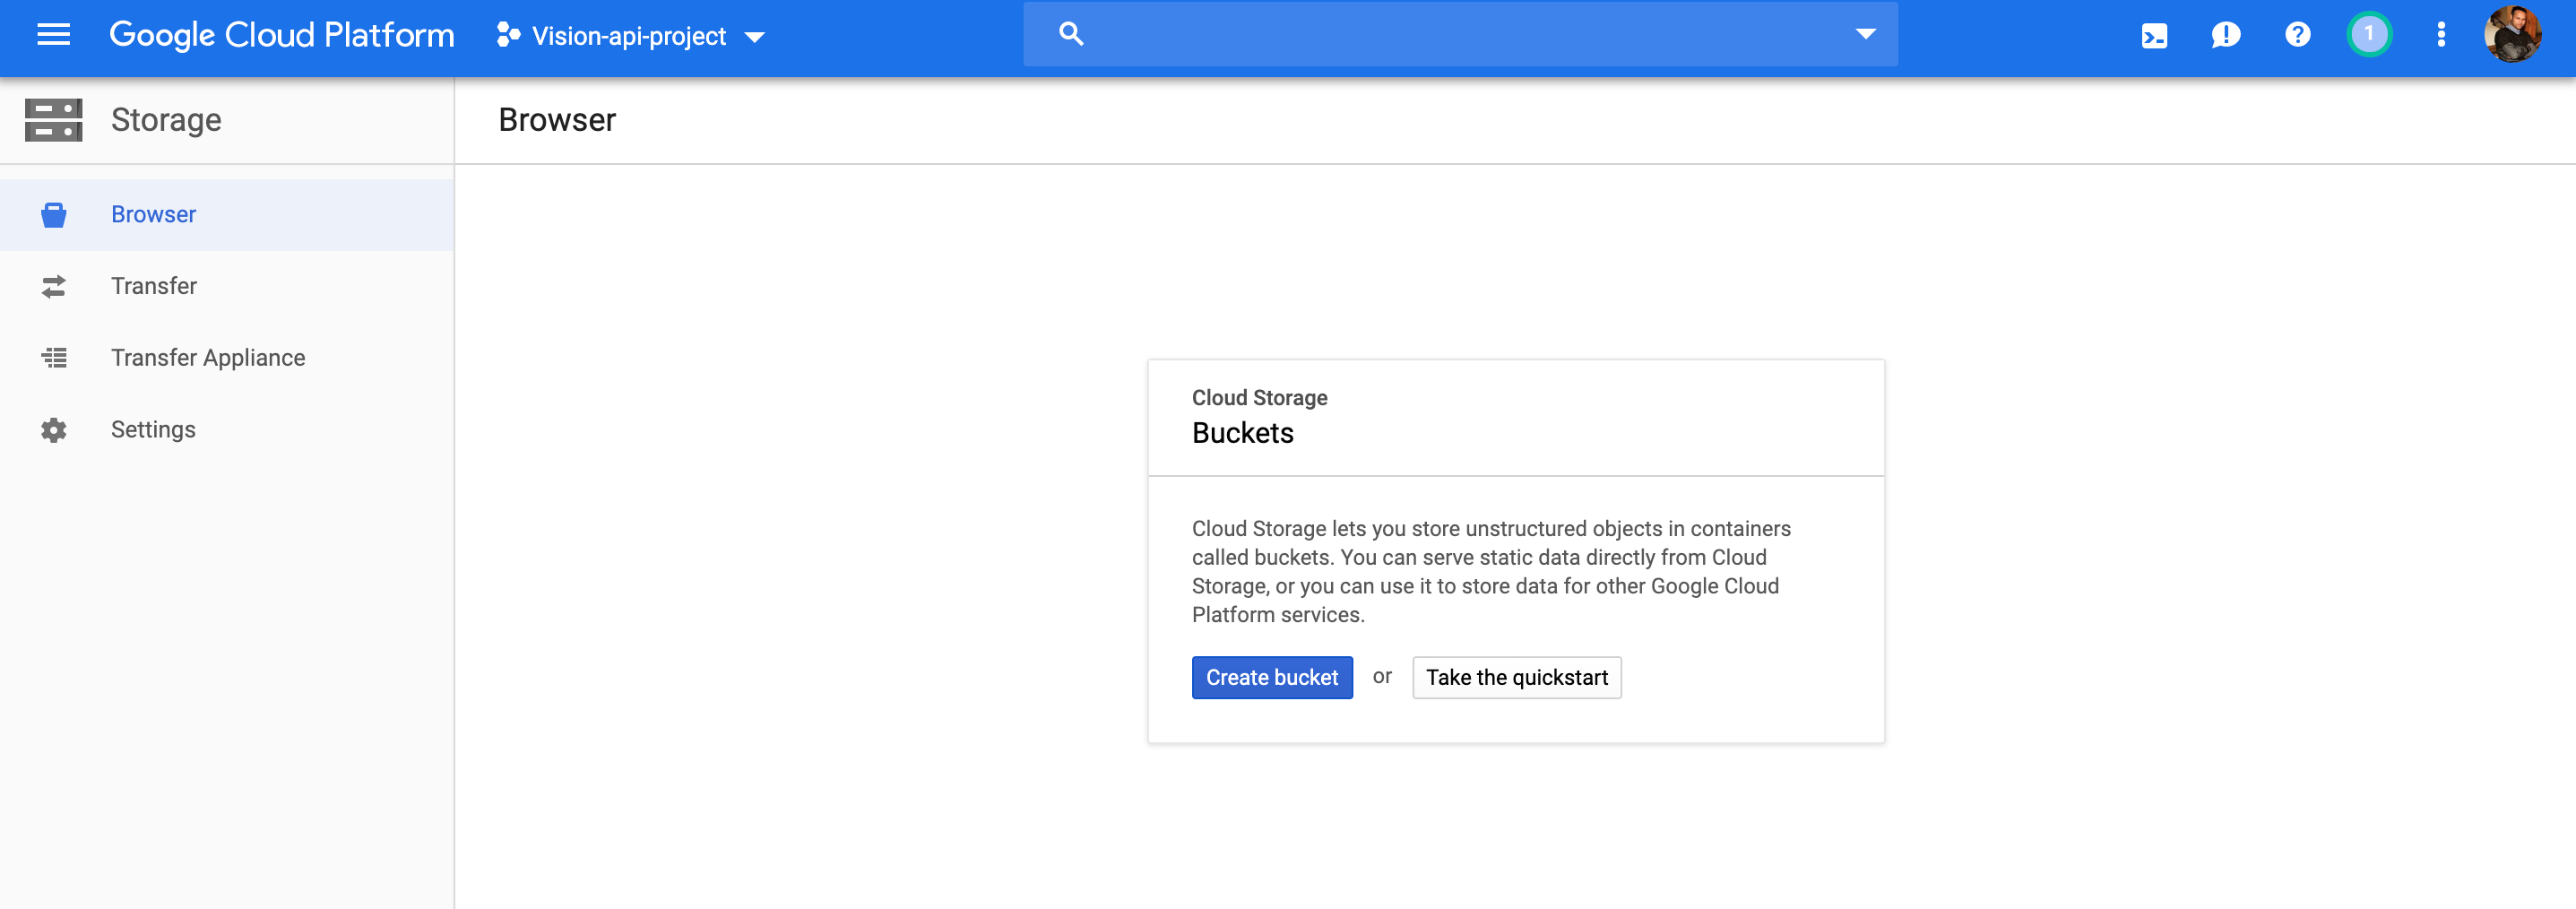Activate Cloud Shell terminal icon
The height and width of the screenshot is (909, 2576).
click(x=2154, y=36)
